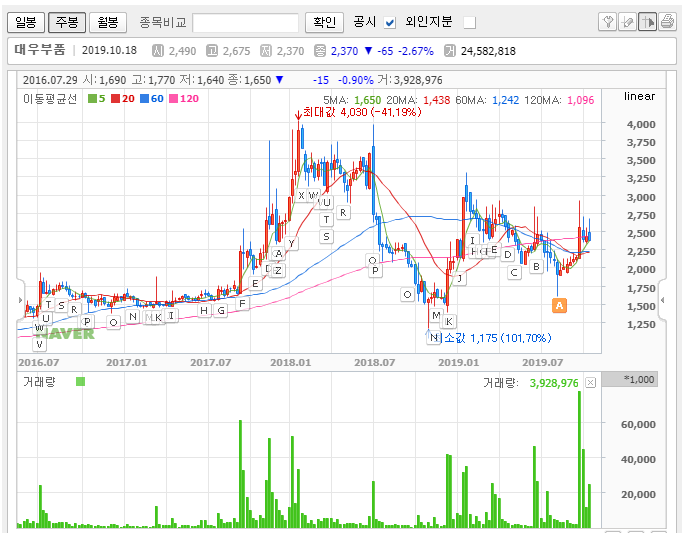Open chart settings with the wrench icon
This screenshot has width=685, height=533.
point(607,21)
